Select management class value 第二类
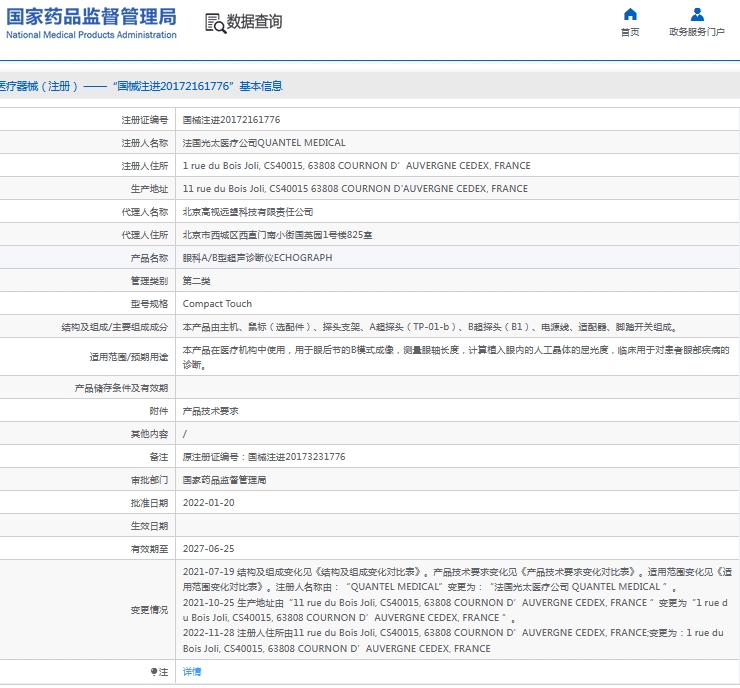This screenshot has height=688, width=740. tap(197, 281)
